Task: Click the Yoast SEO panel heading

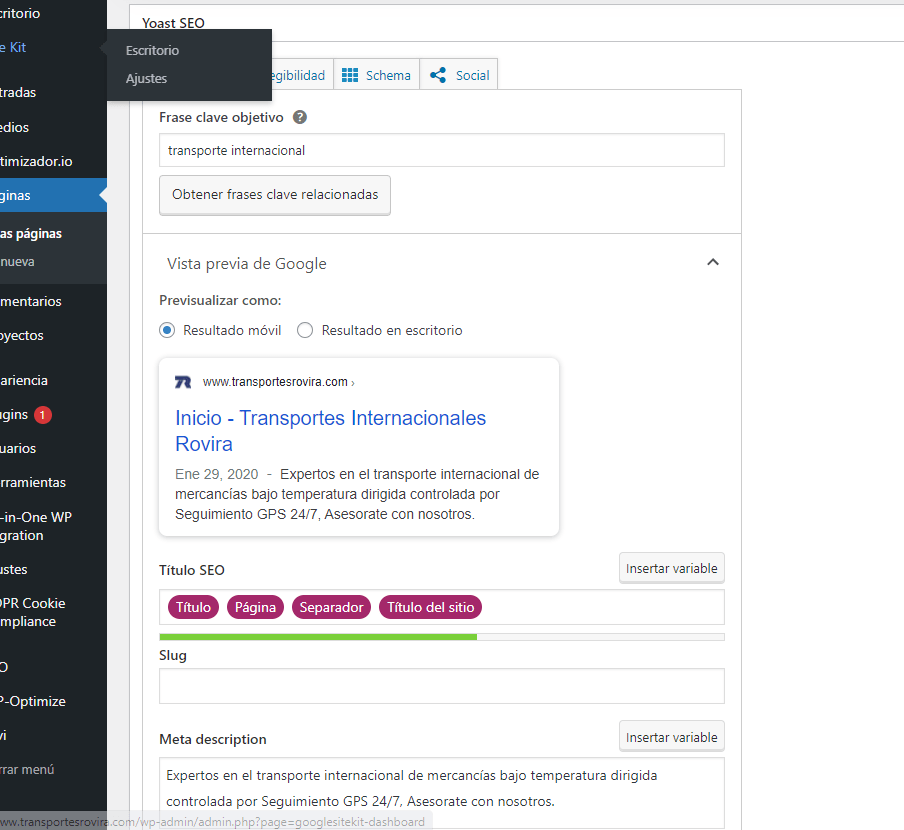Action: click(173, 23)
